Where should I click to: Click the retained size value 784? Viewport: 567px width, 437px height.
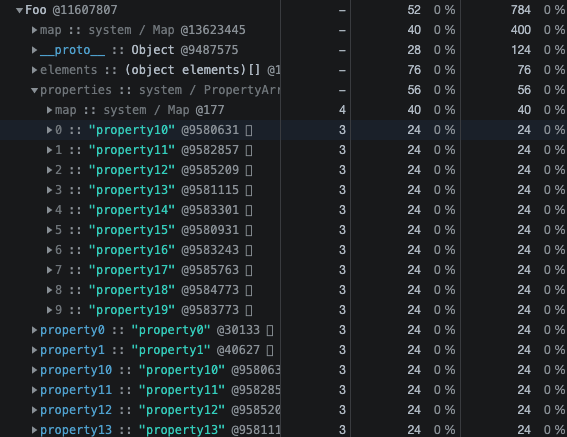click(521, 10)
